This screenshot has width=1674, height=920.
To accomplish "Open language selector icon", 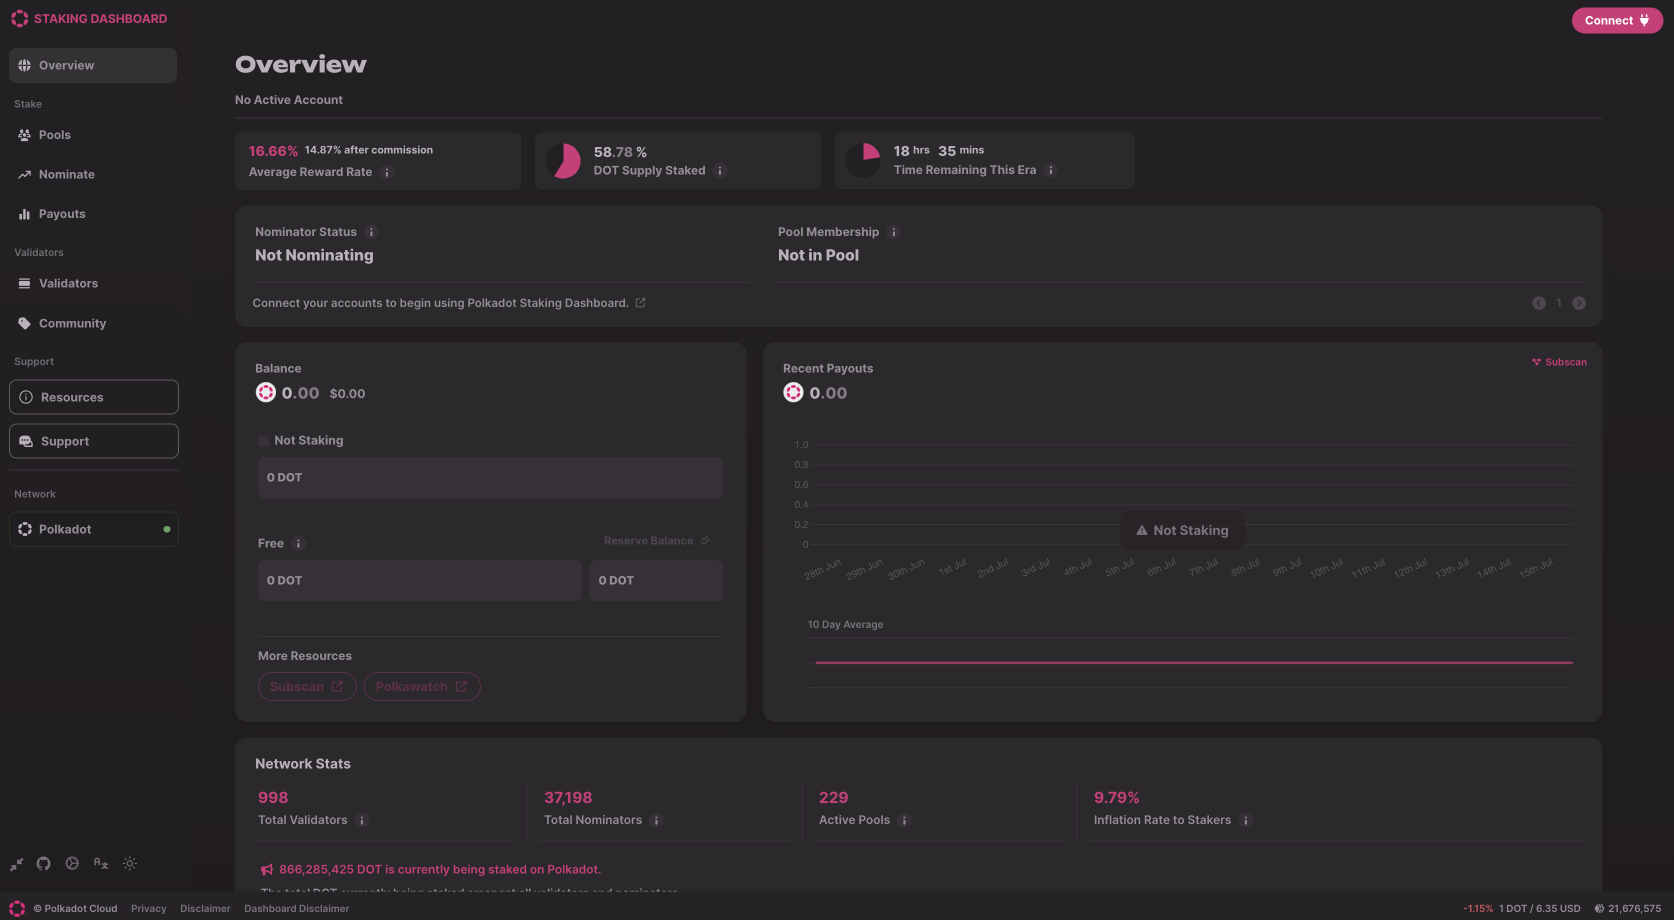I will (x=101, y=864).
